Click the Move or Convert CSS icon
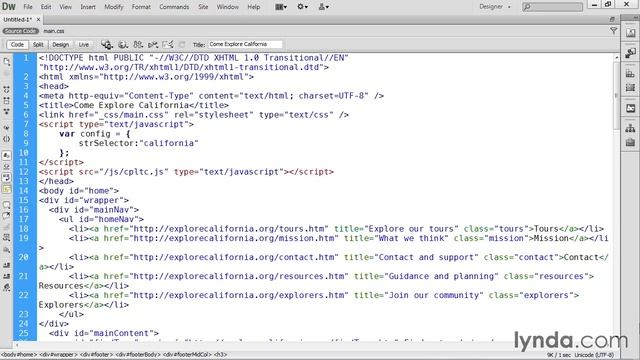This screenshot has width=640, height=360. coord(7,249)
